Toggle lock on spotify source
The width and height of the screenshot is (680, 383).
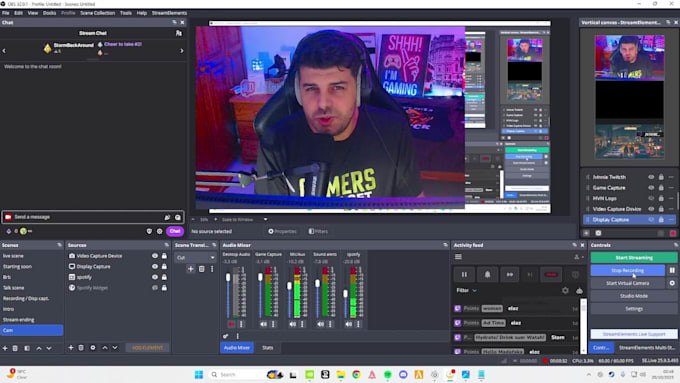point(164,277)
